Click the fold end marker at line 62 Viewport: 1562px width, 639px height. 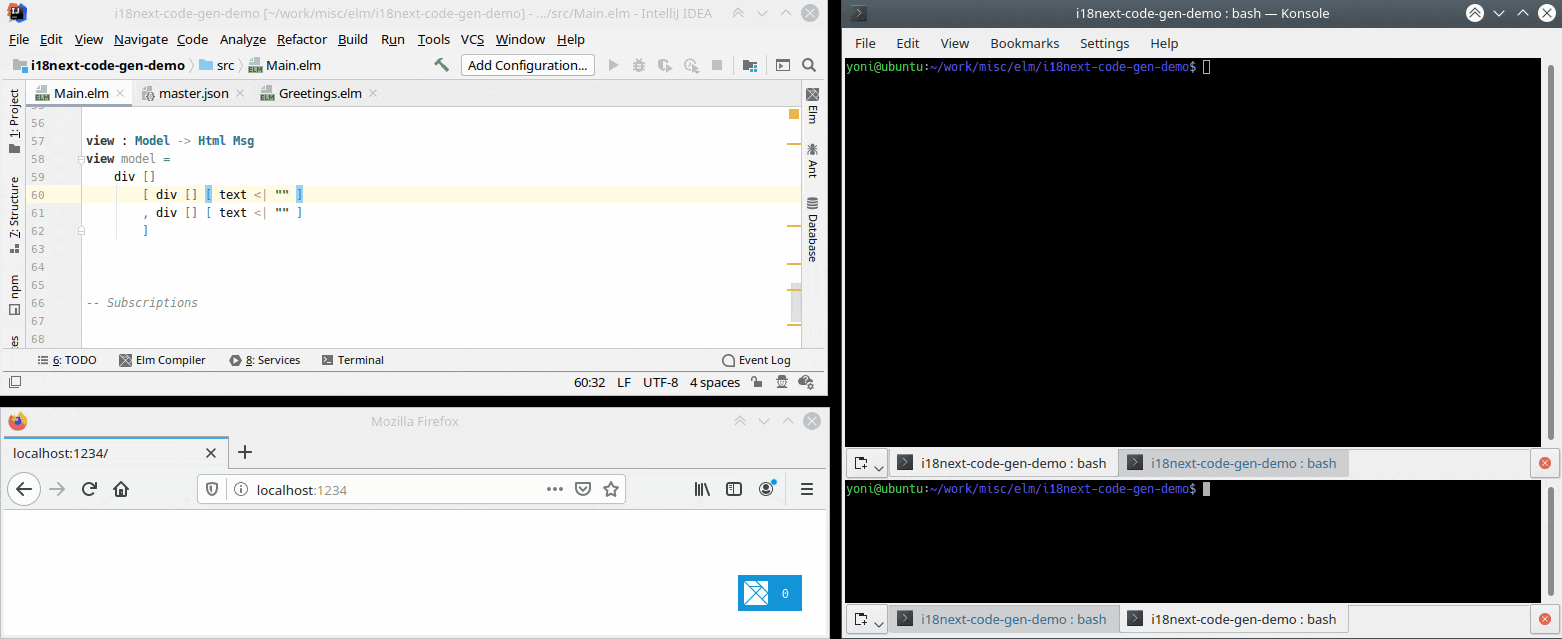click(x=81, y=231)
